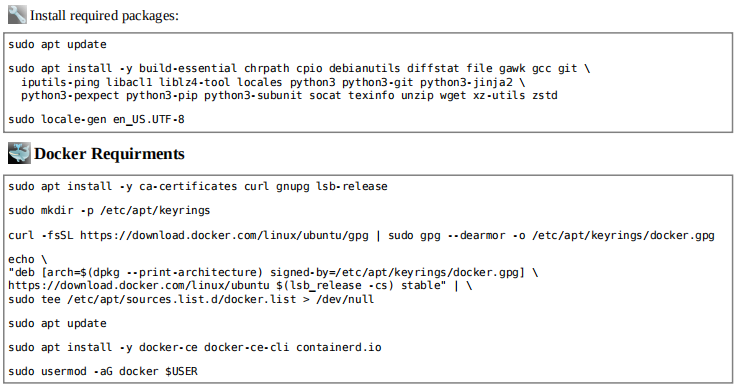
Task: Click the sudo locale-gen en_US.UTF-8 command
Action: tap(96, 119)
